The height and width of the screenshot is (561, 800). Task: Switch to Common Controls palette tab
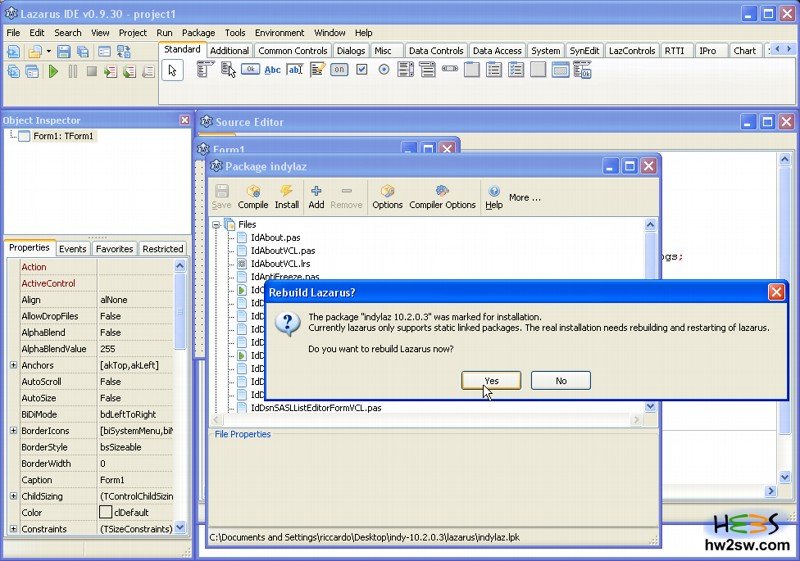[x=292, y=50]
